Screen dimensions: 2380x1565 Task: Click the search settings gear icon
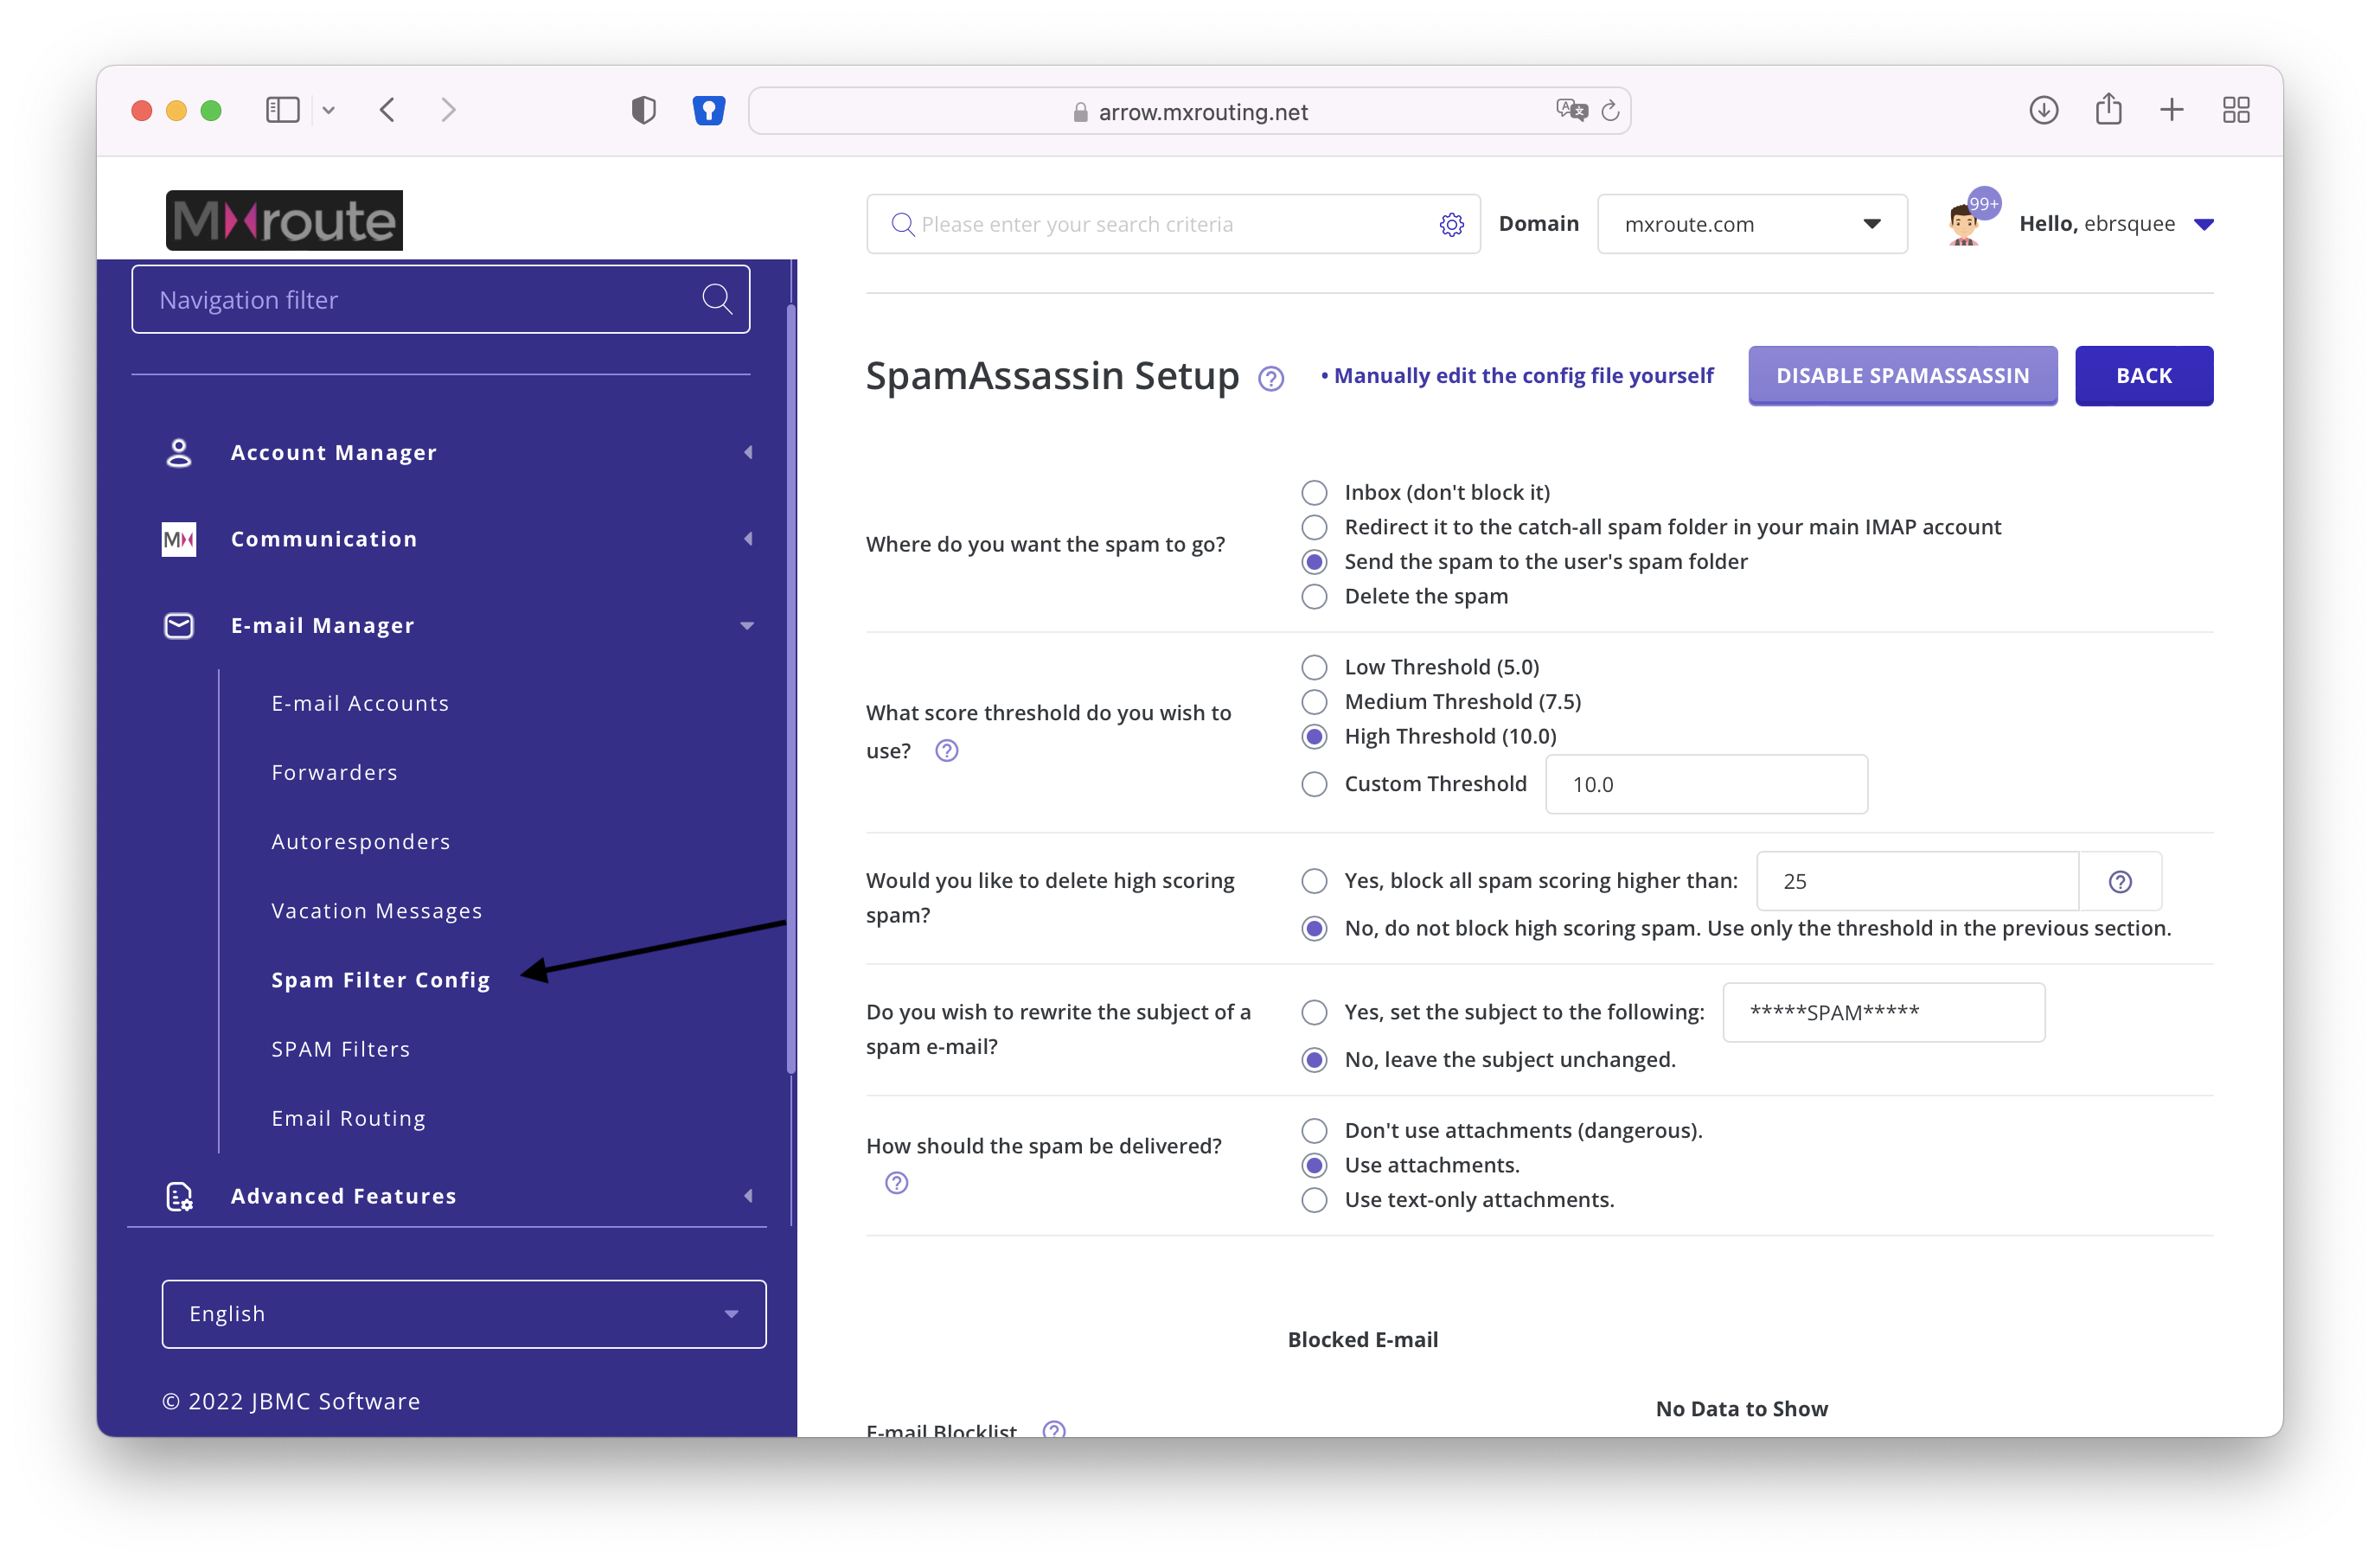click(1451, 224)
